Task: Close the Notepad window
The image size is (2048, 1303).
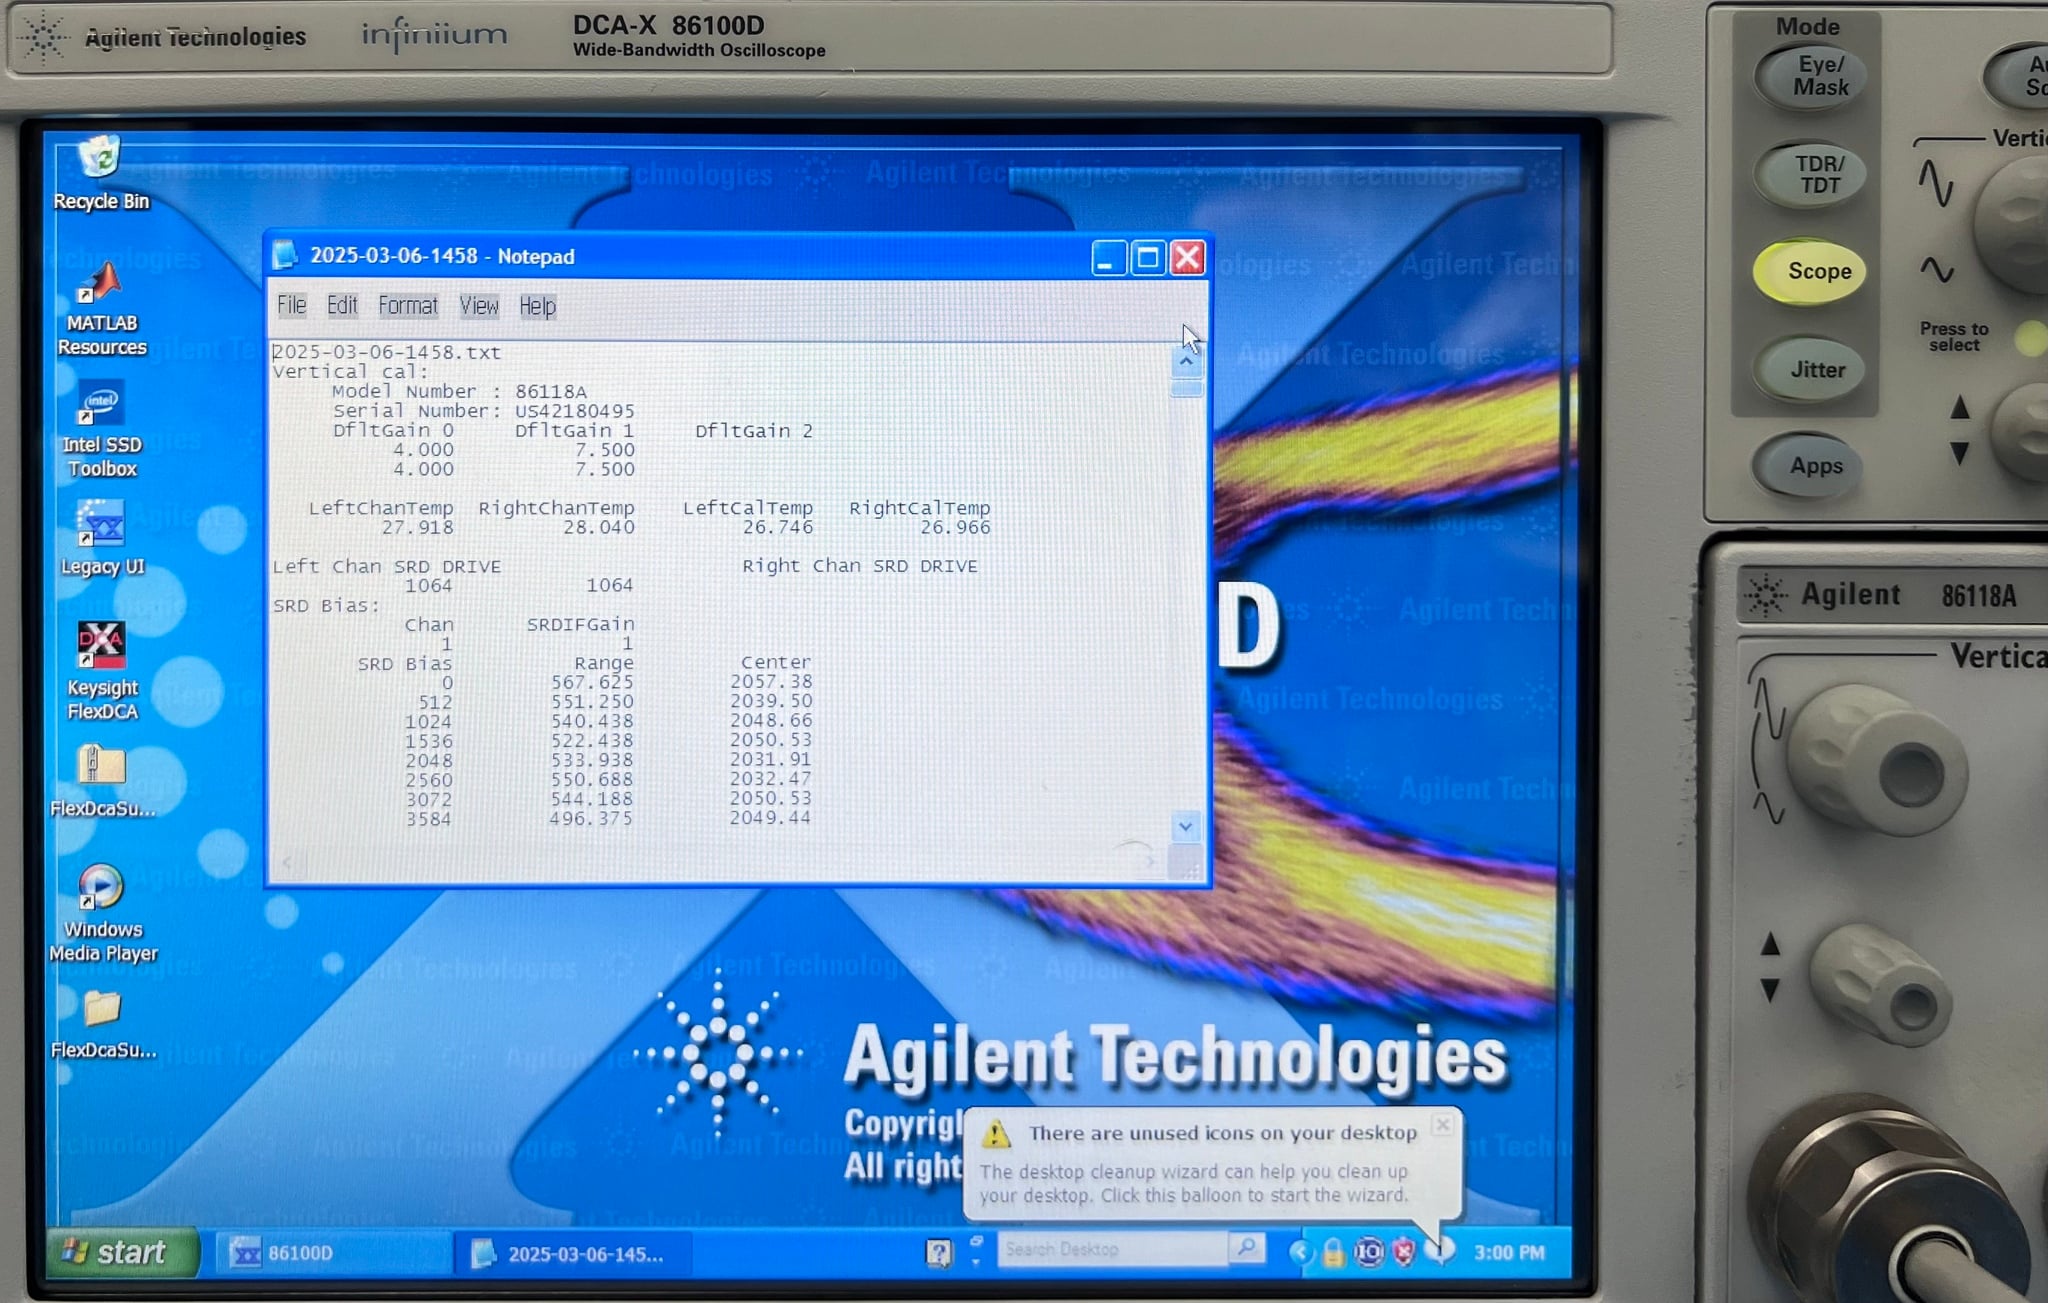Action: (1188, 258)
